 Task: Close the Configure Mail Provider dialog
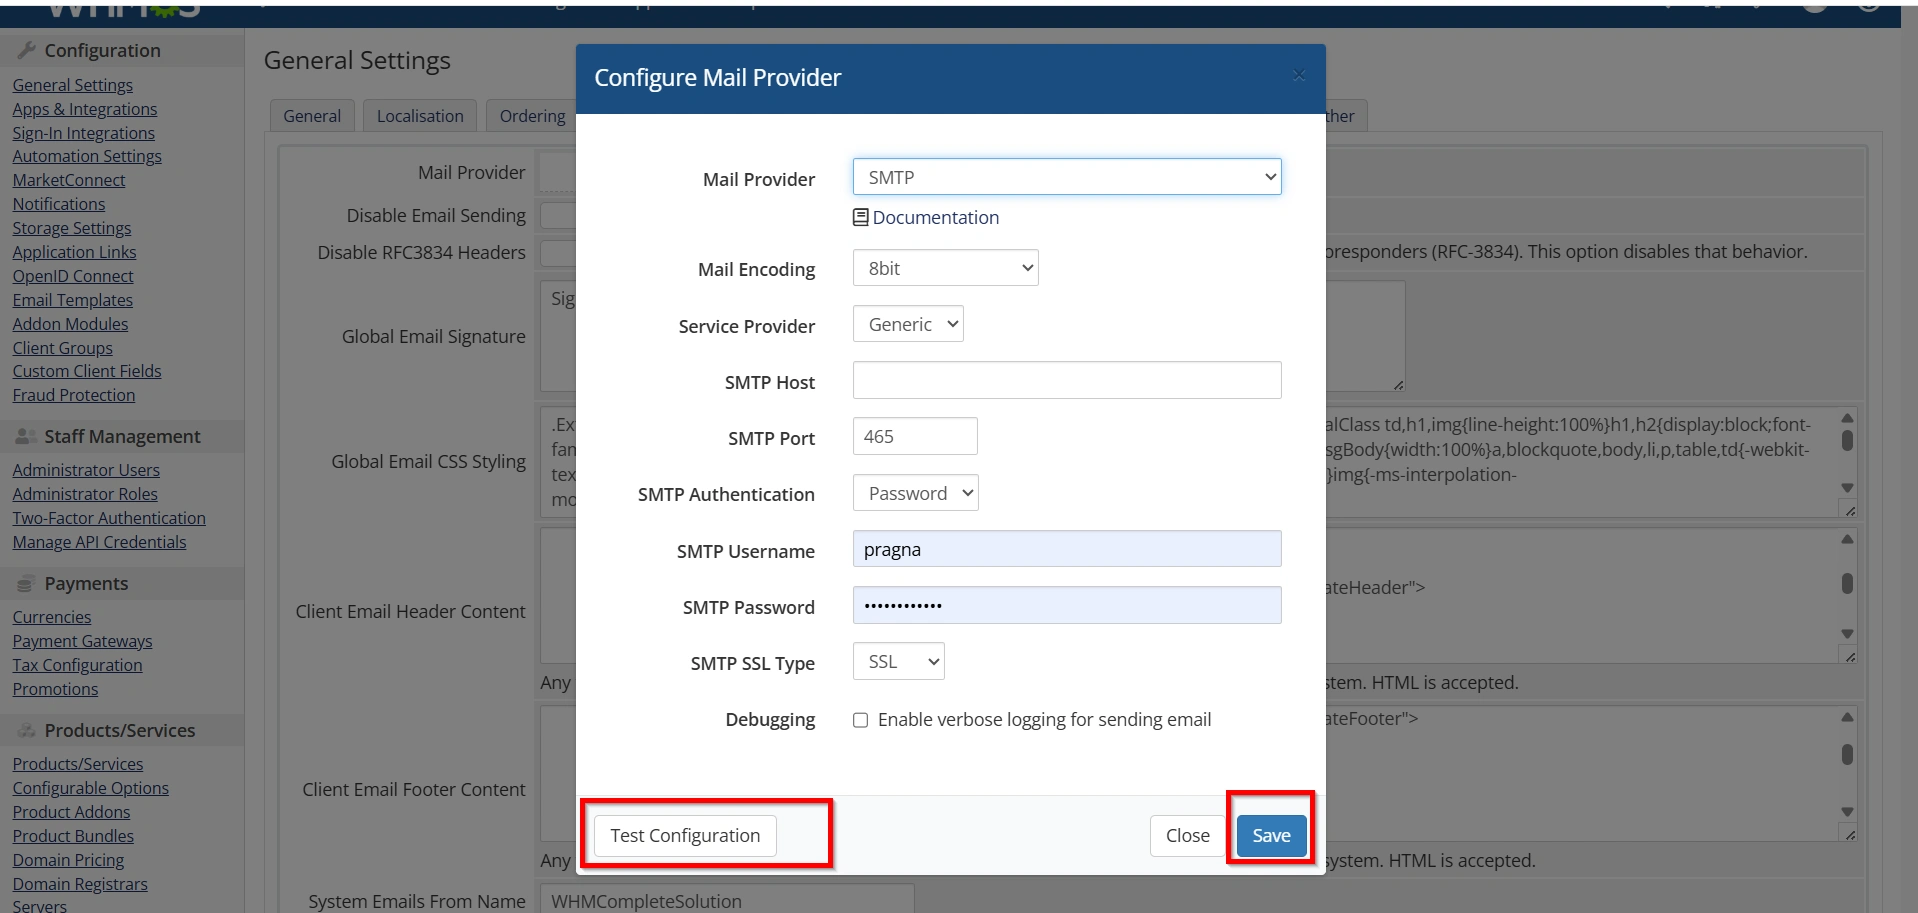tap(1298, 75)
